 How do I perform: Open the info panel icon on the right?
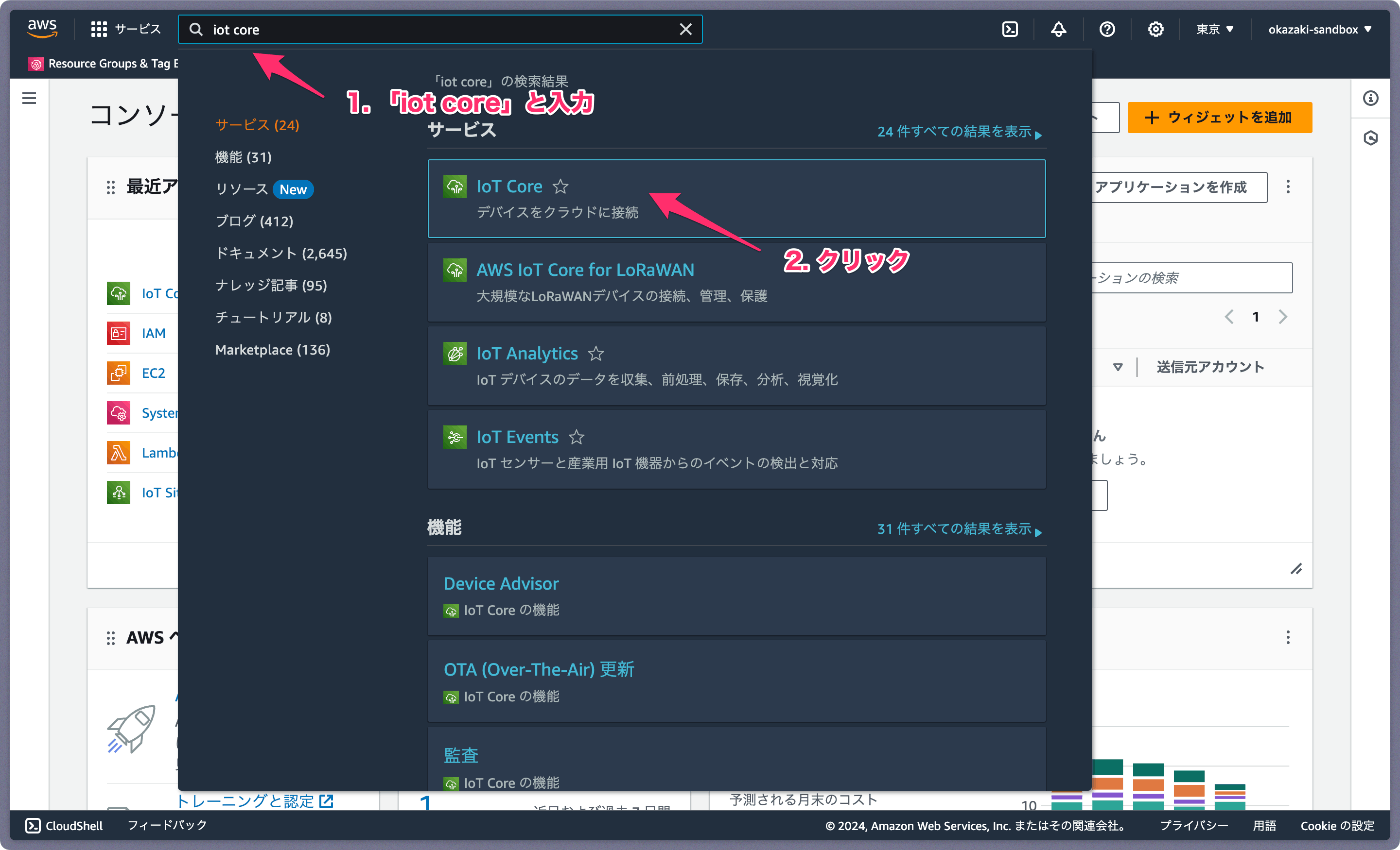pos(1371,98)
